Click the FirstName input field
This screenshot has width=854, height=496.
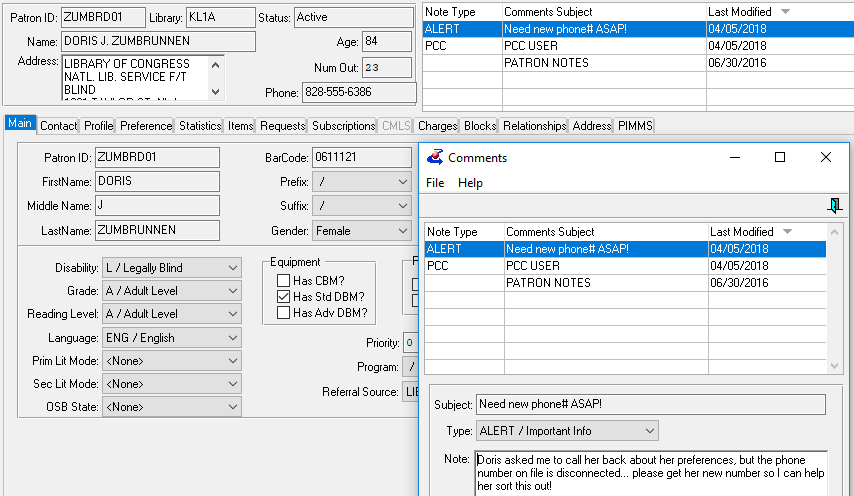tap(157, 182)
